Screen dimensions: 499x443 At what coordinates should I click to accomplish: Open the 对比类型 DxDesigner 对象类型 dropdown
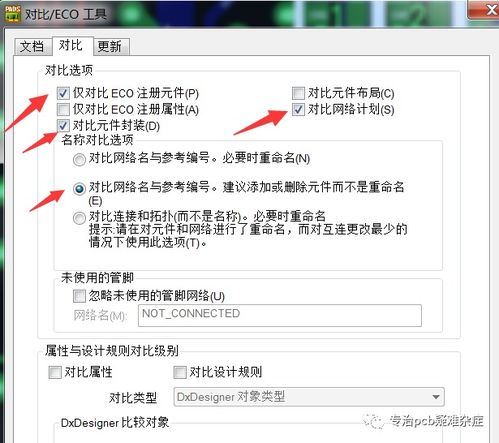pos(309,397)
